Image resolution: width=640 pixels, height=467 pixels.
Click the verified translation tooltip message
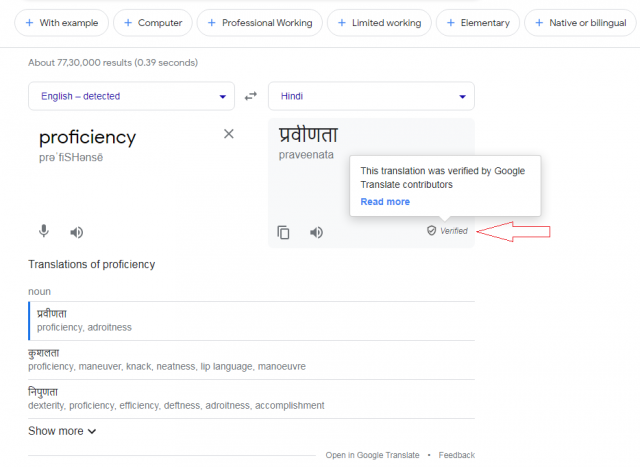tap(442, 178)
